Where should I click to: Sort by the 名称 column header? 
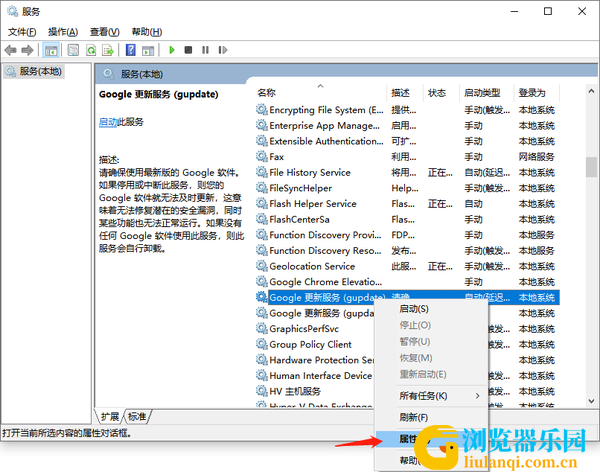pyautogui.click(x=321, y=93)
